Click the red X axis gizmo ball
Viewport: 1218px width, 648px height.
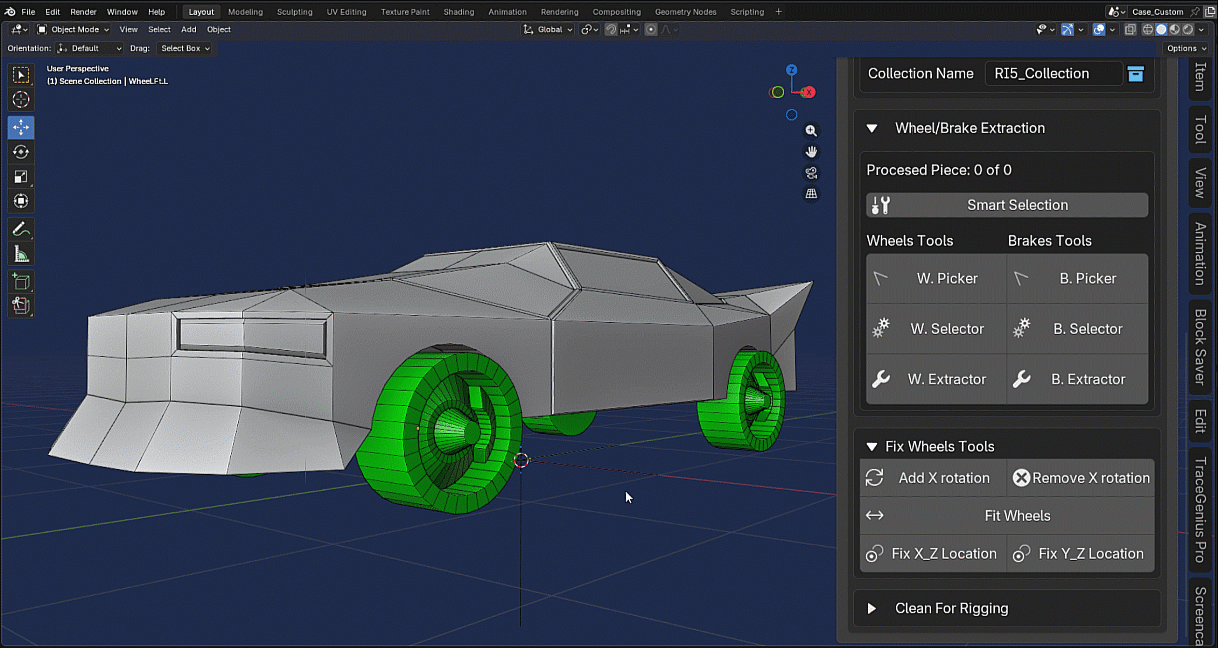pyautogui.click(x=808, y=92)
